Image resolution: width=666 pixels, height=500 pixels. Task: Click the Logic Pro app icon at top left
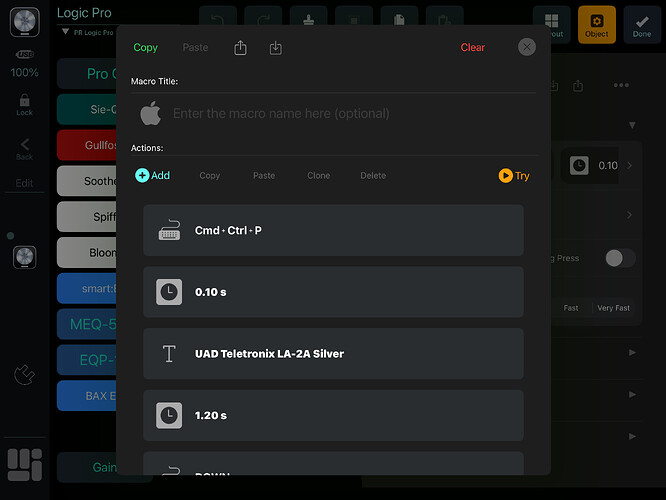click(x=25, y=22)
